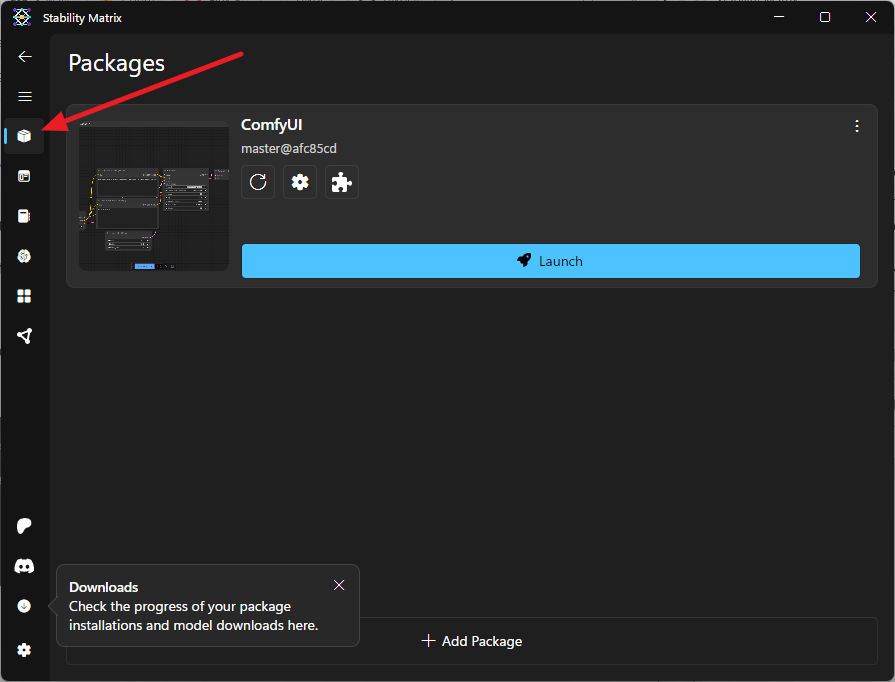Screen dimensions: 895x682
Task: Maximize the Stability Matrix window
Action: click(825, 18)
